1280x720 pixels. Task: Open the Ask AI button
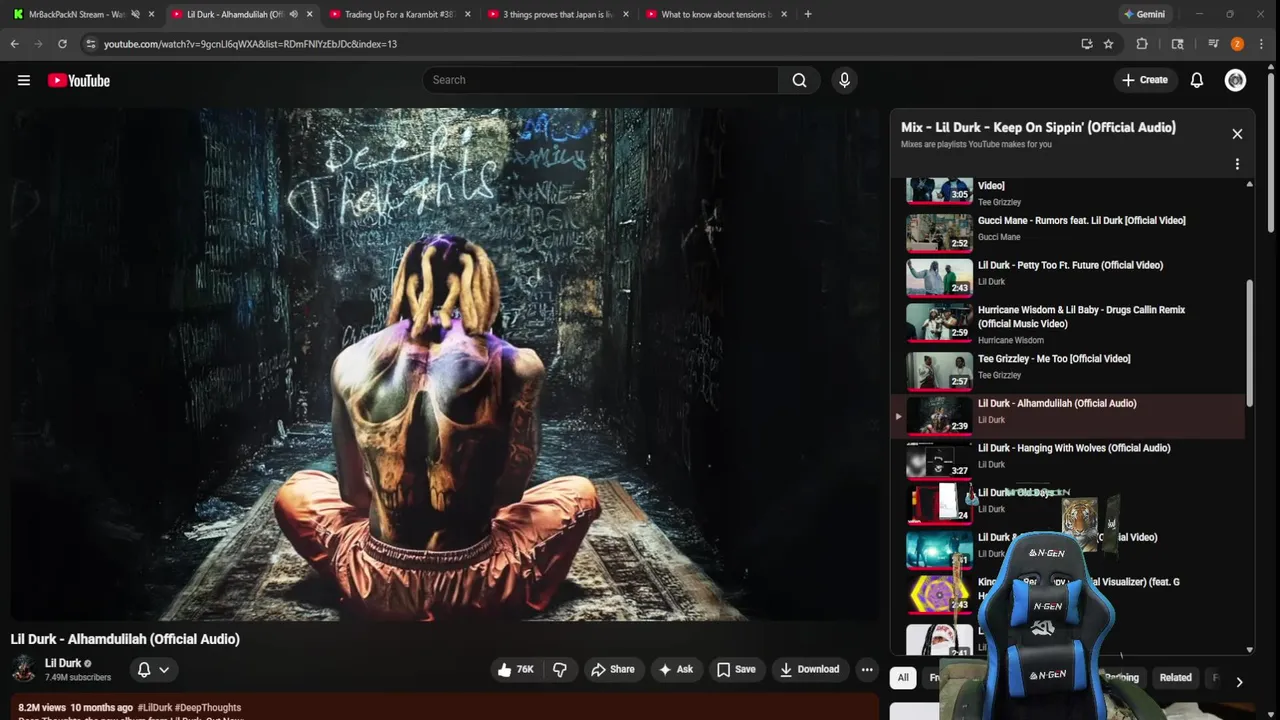[x=675, y=669]
